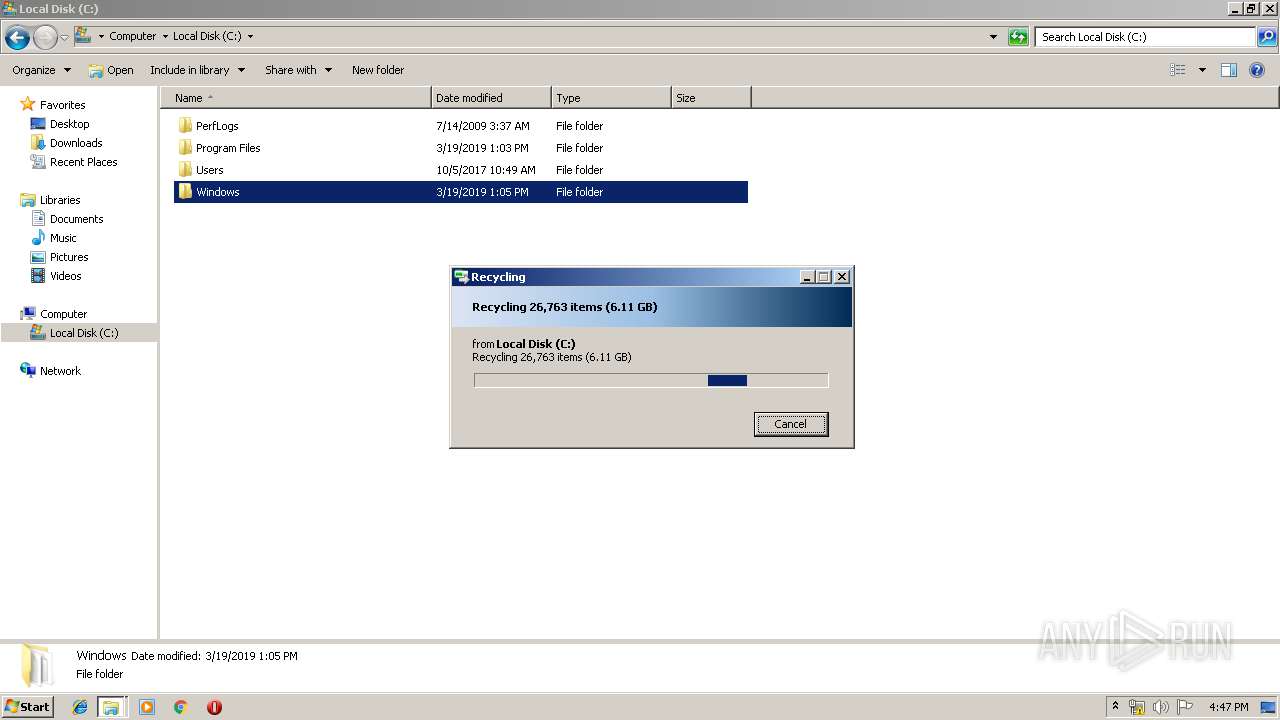Show hidden tray icons arrow
The image size is (1280, 720).
click(1115, 706)
